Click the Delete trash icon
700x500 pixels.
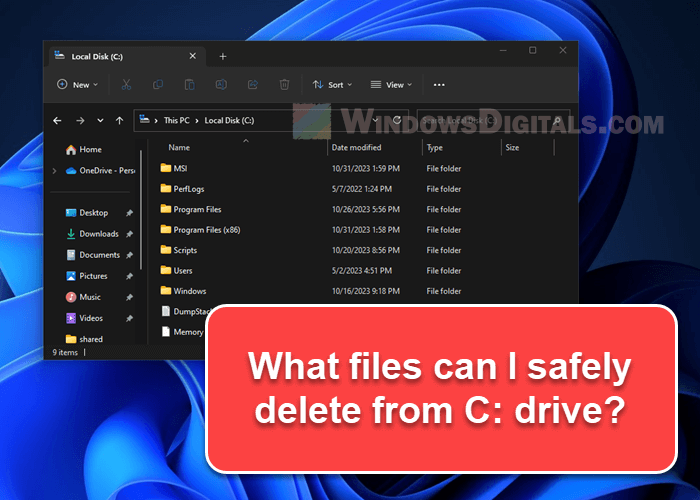(284, 84)
